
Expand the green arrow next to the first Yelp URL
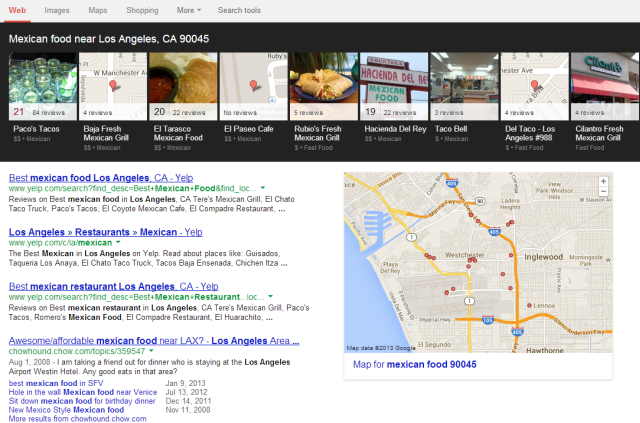click(x=263, y=188)
